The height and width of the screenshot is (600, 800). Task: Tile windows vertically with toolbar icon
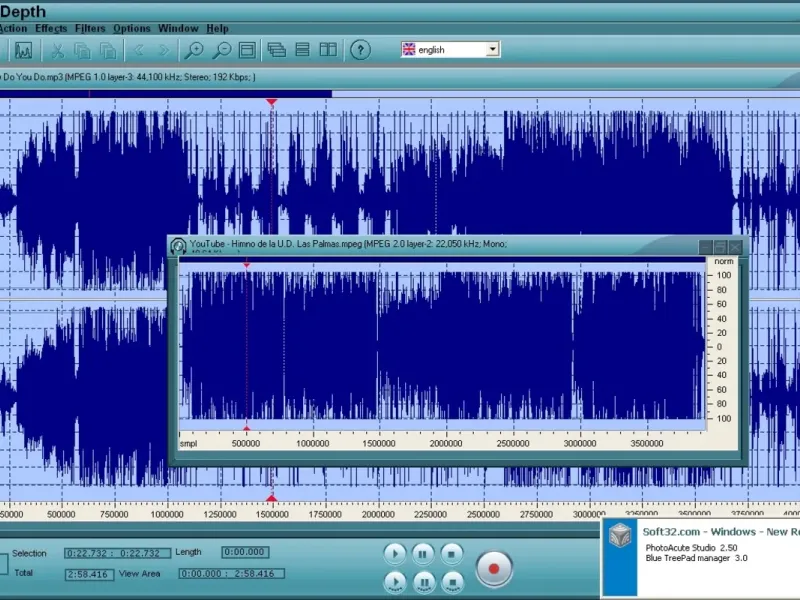coord(327,50)
